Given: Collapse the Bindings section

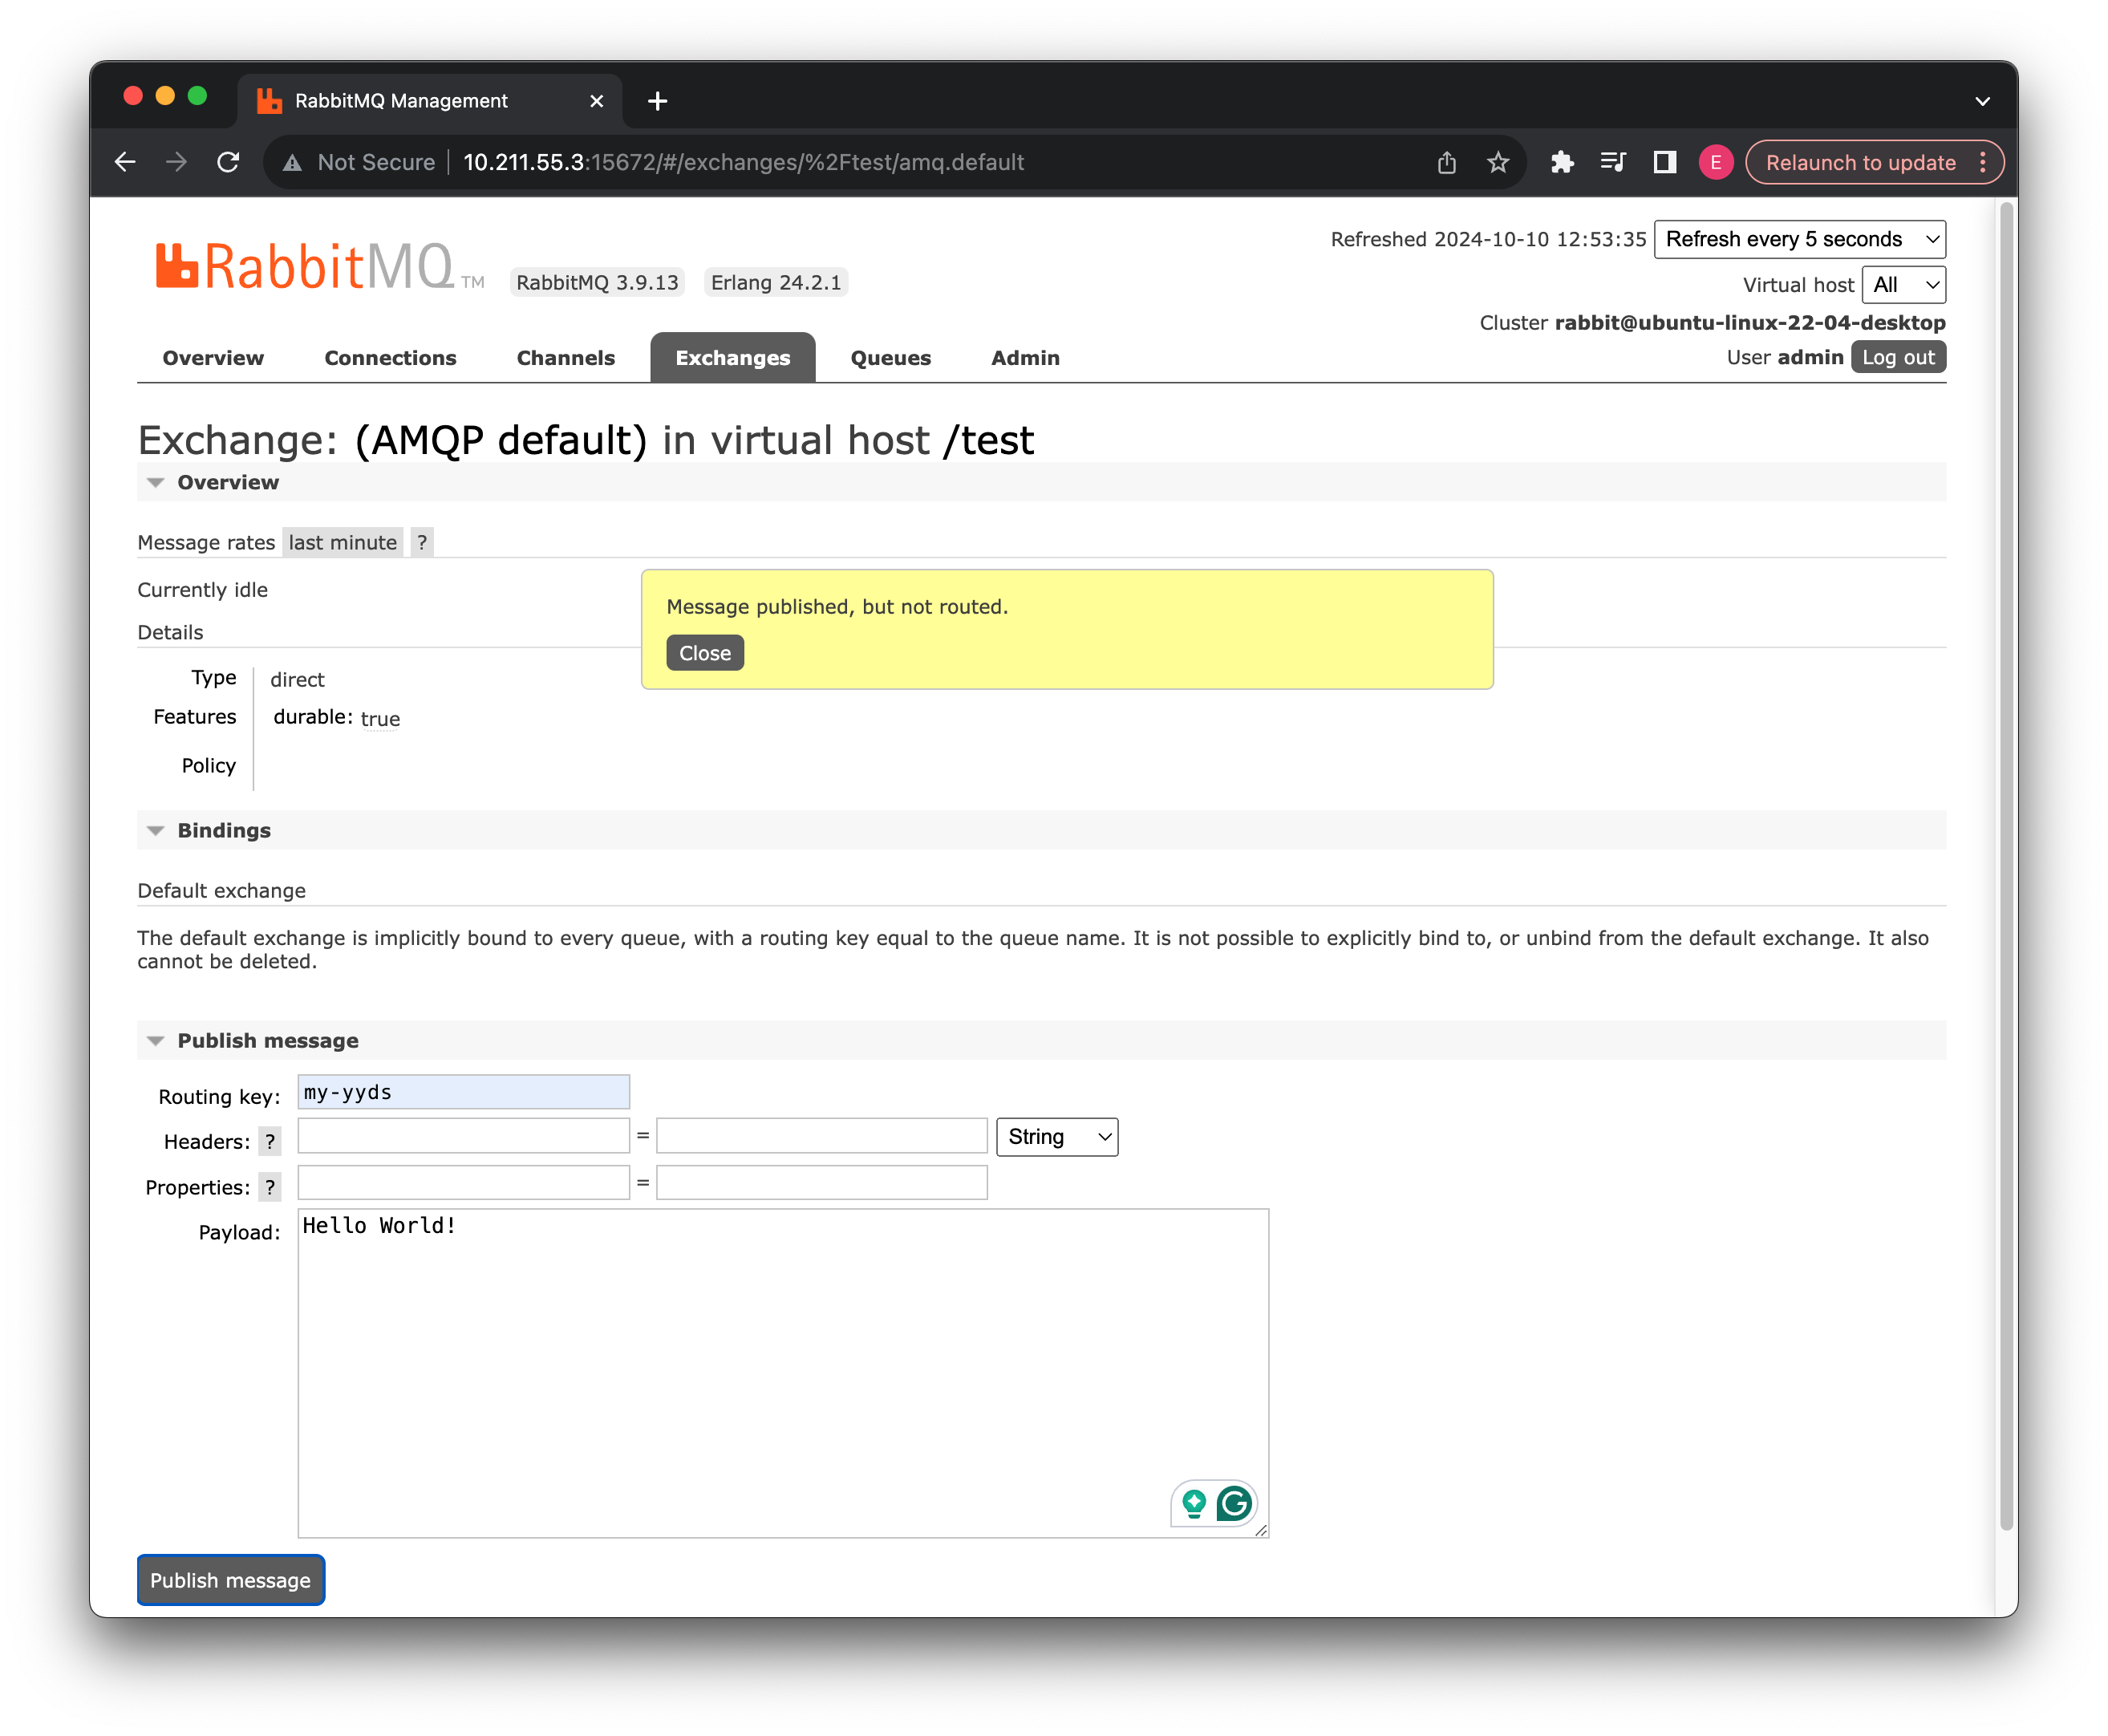Looking at the screenshot, I should 223,830.
